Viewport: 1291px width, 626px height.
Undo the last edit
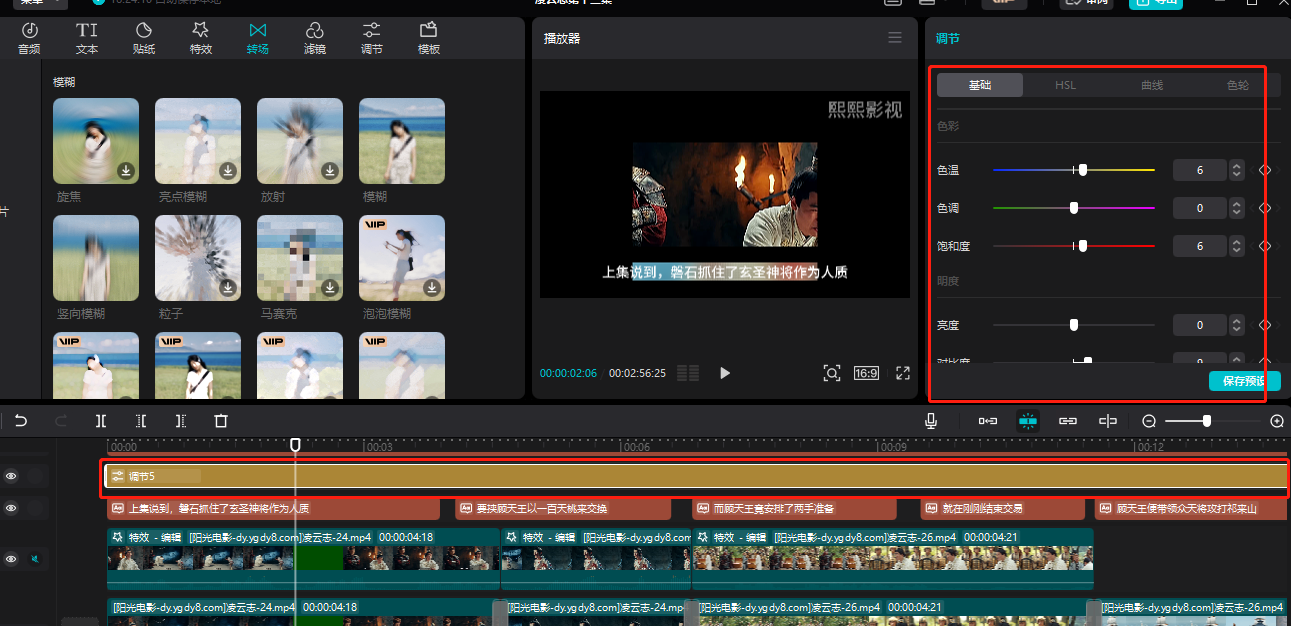[x=21, y=421]
